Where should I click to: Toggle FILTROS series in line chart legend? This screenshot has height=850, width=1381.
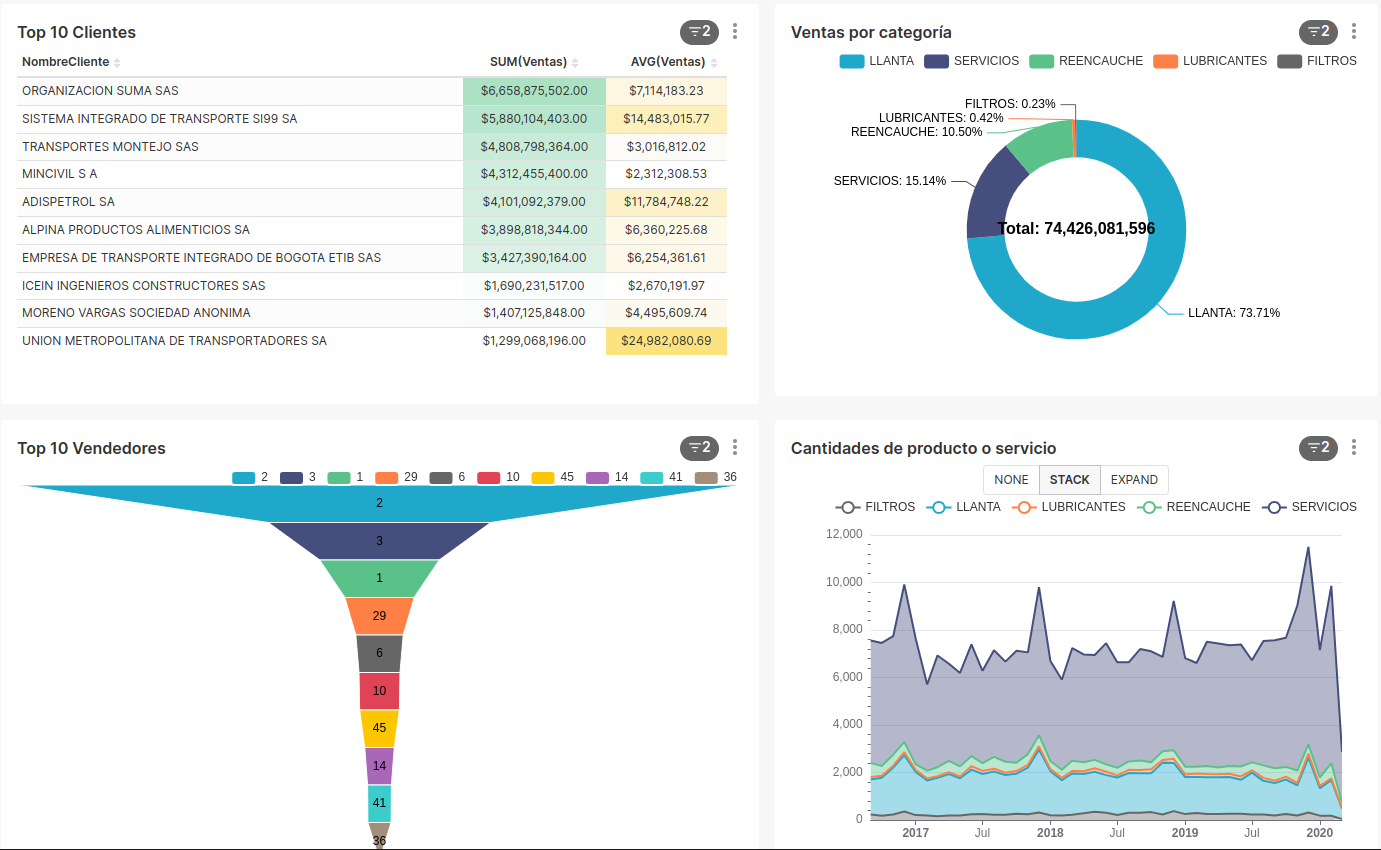(875, 507)
